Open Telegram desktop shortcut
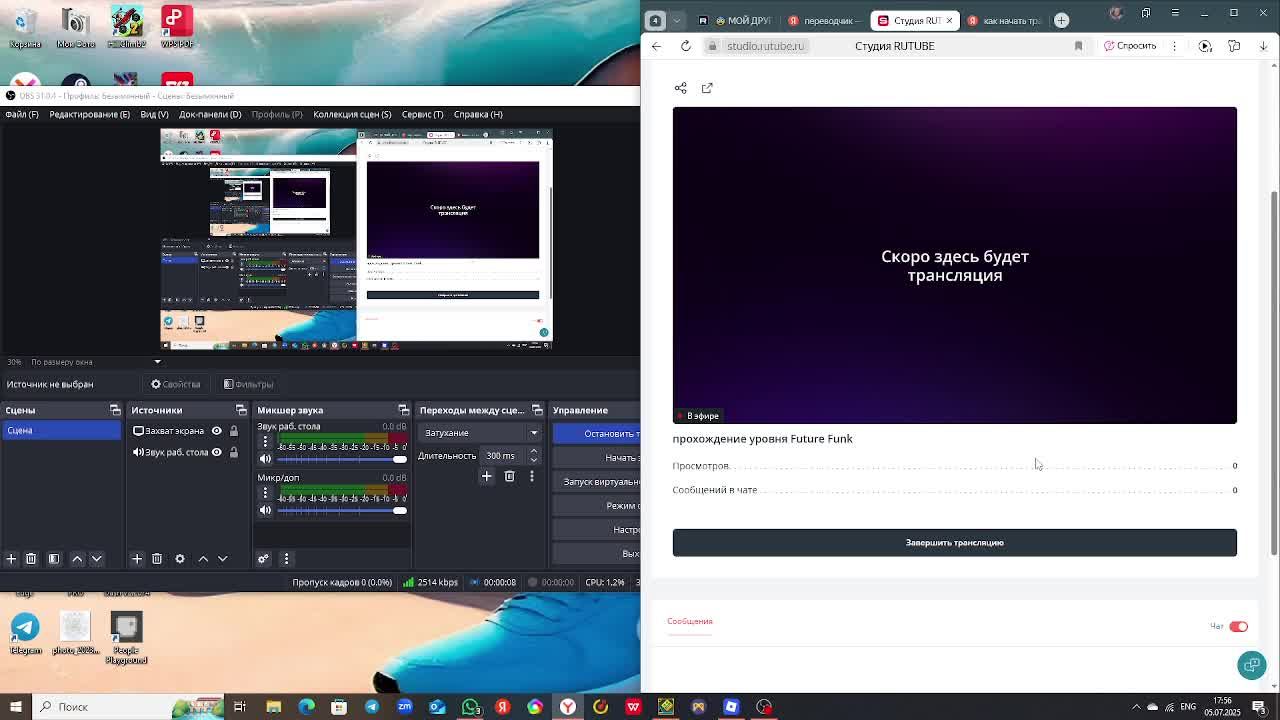This screenshot has height=720, width=1280. point(26,633)
